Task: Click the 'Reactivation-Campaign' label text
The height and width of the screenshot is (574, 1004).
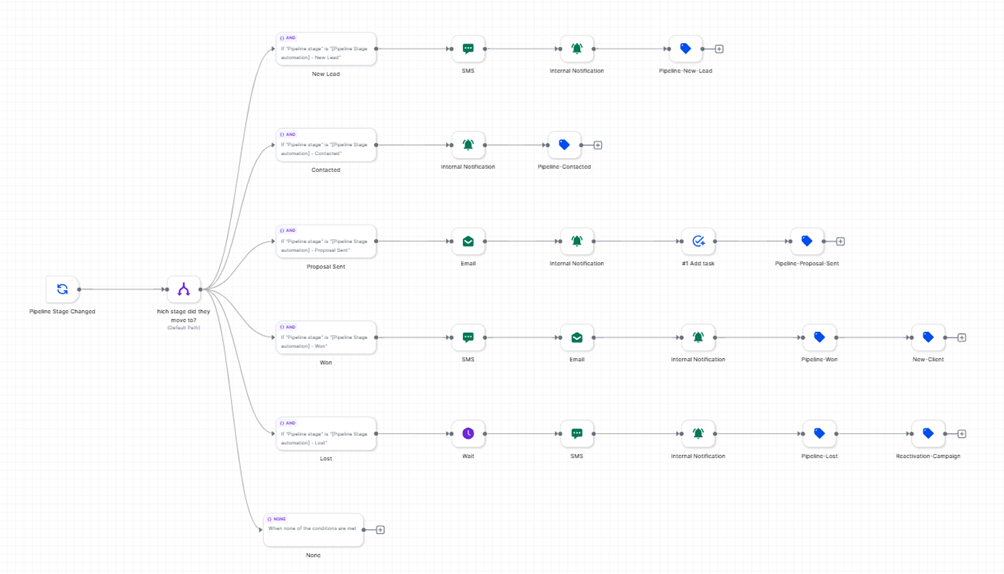Action: click(x=928, y=456)
